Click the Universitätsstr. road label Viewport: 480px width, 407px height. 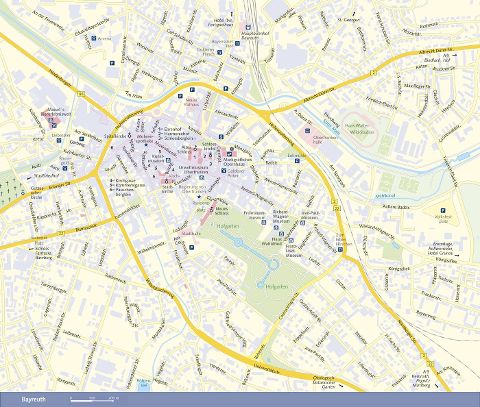[266, 367]
